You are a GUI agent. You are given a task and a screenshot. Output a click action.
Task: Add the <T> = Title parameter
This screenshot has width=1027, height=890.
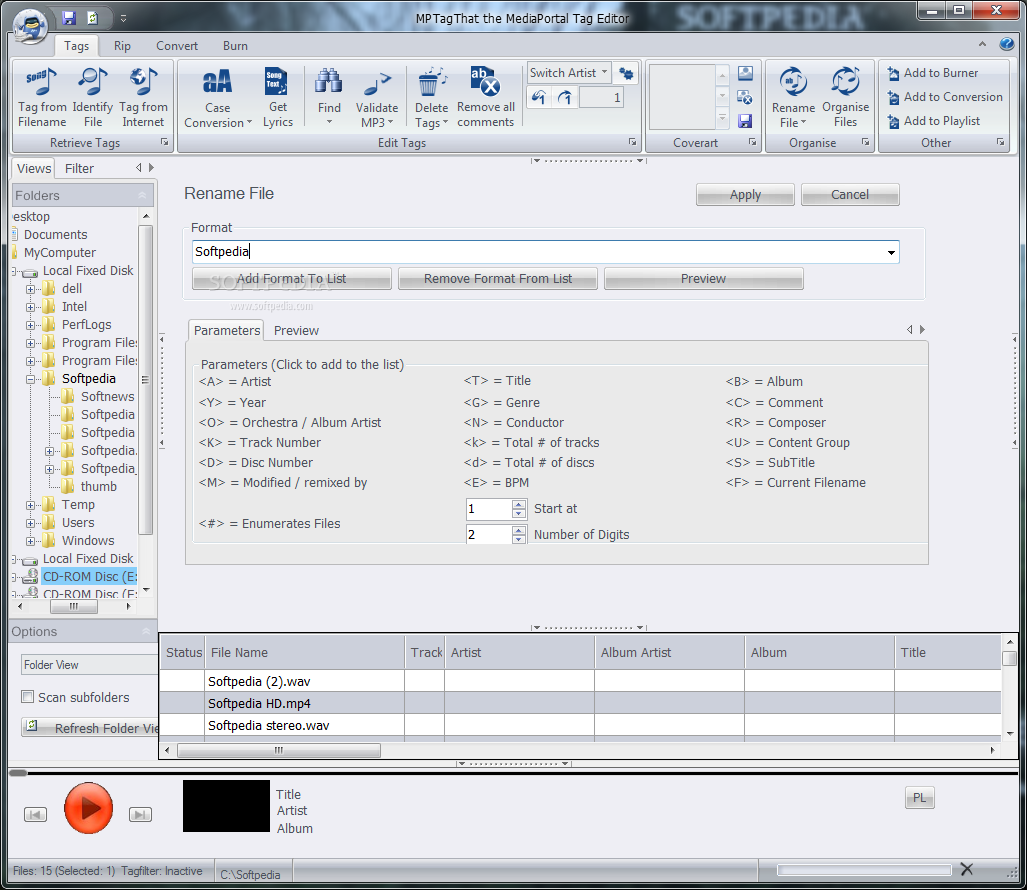(497, 381)
